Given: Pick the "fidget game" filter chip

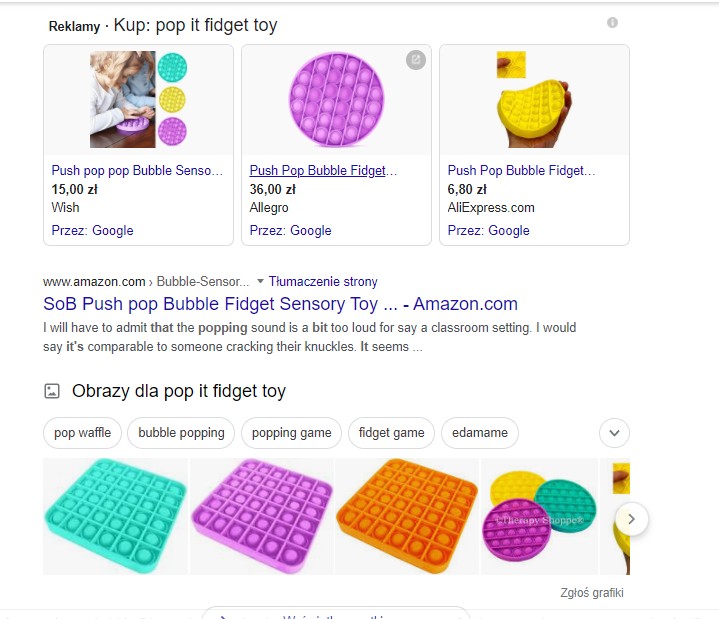Looking at the screenshot, I should [391, 433].
